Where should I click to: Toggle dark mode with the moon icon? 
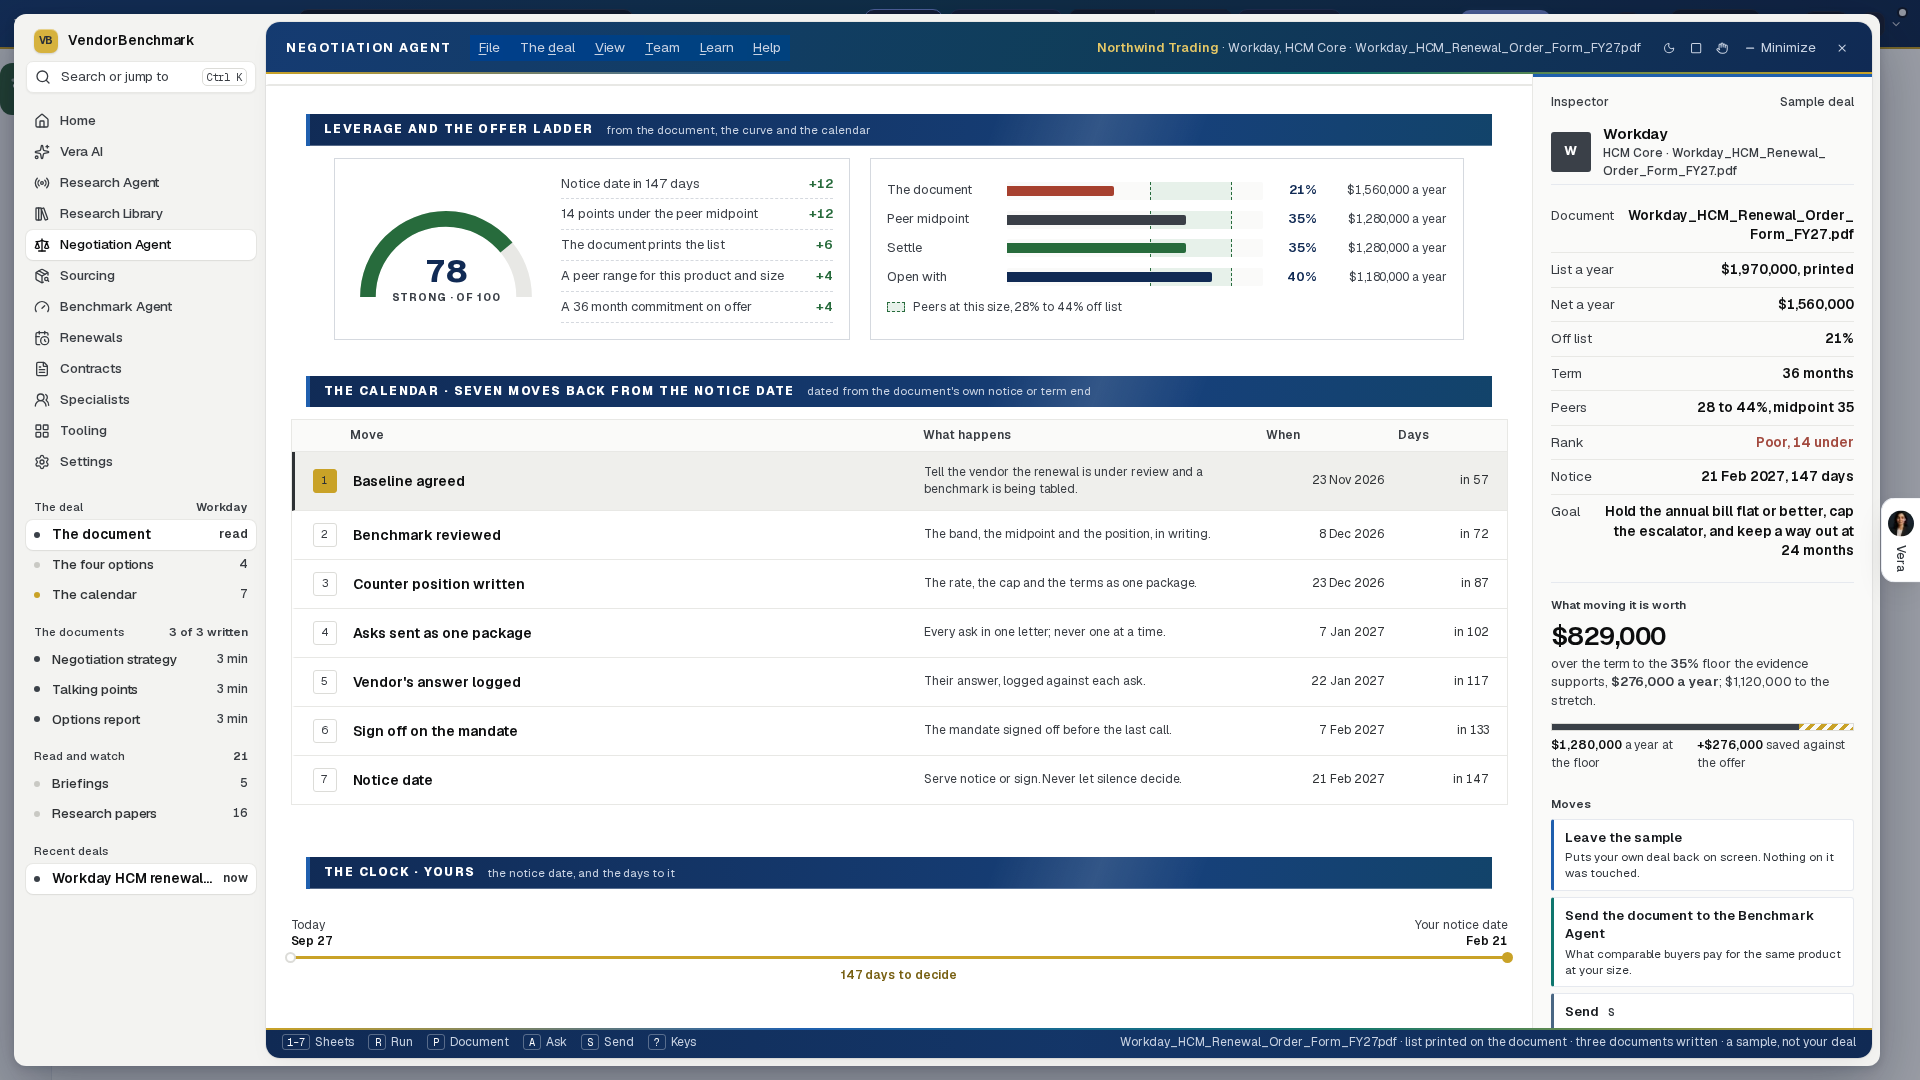pyautogui.click(x=1669, y=48)
